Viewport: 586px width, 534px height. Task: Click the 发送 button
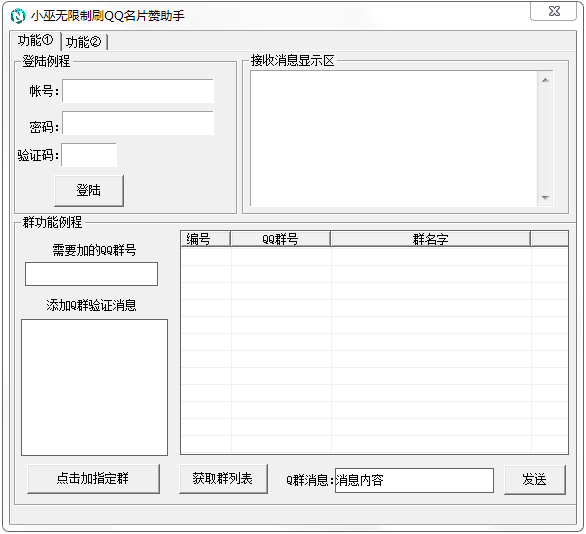(x=534, y=479)
